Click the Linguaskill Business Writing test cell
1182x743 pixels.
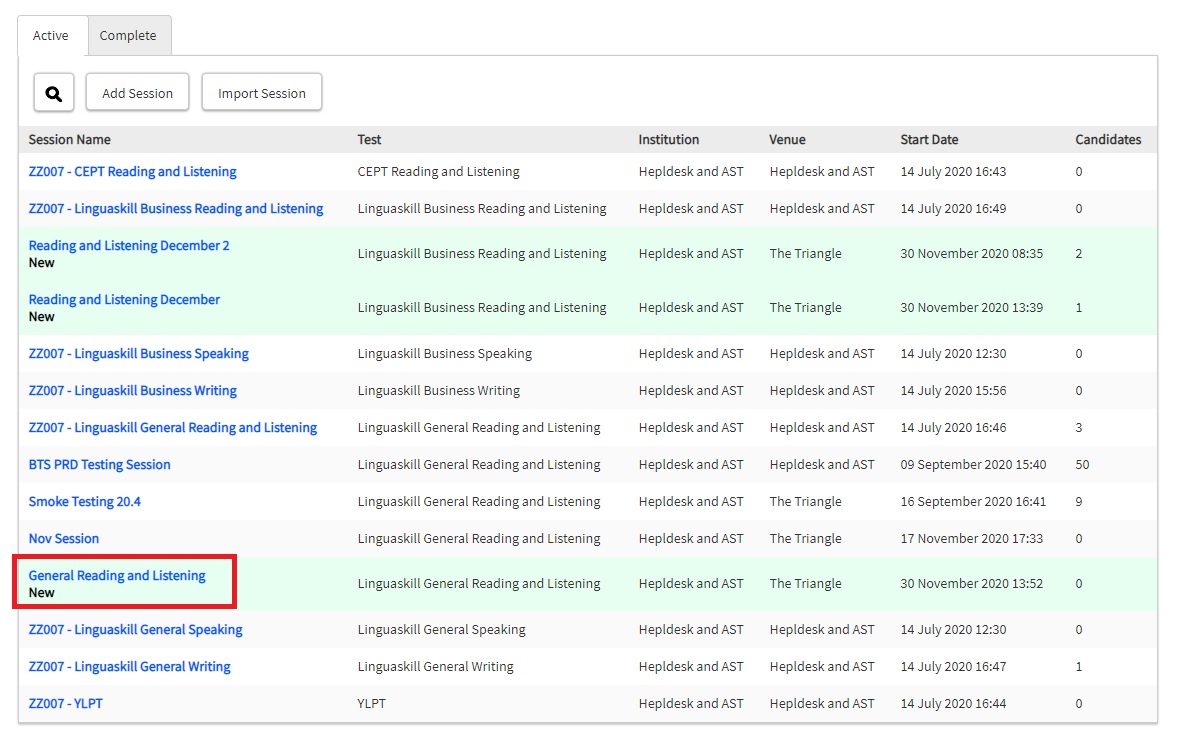point(439,390)
